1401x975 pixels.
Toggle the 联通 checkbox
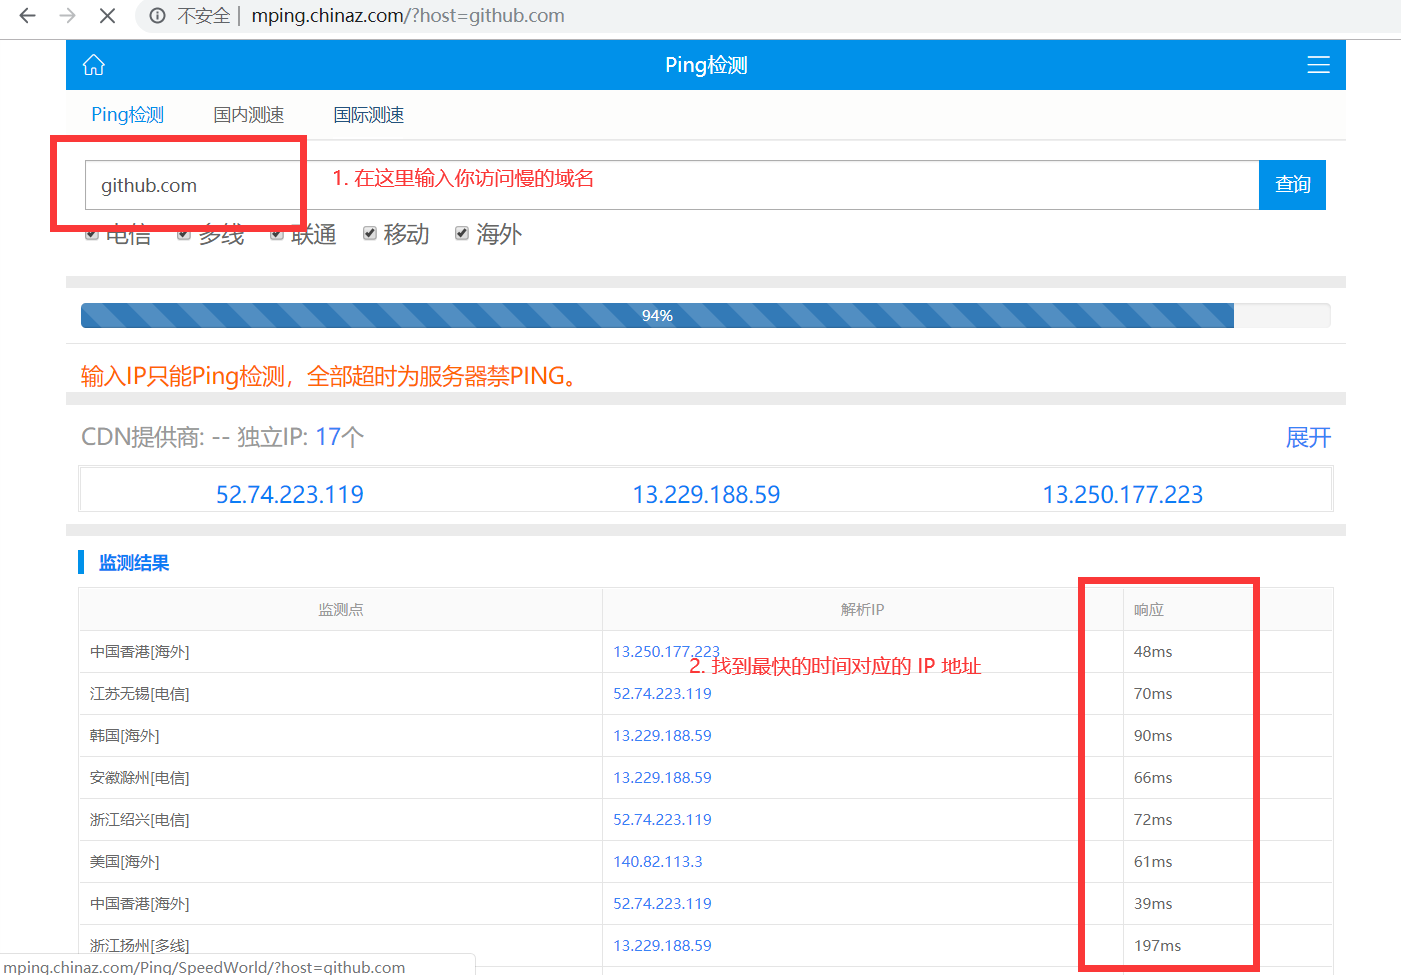tap(277, 234)
